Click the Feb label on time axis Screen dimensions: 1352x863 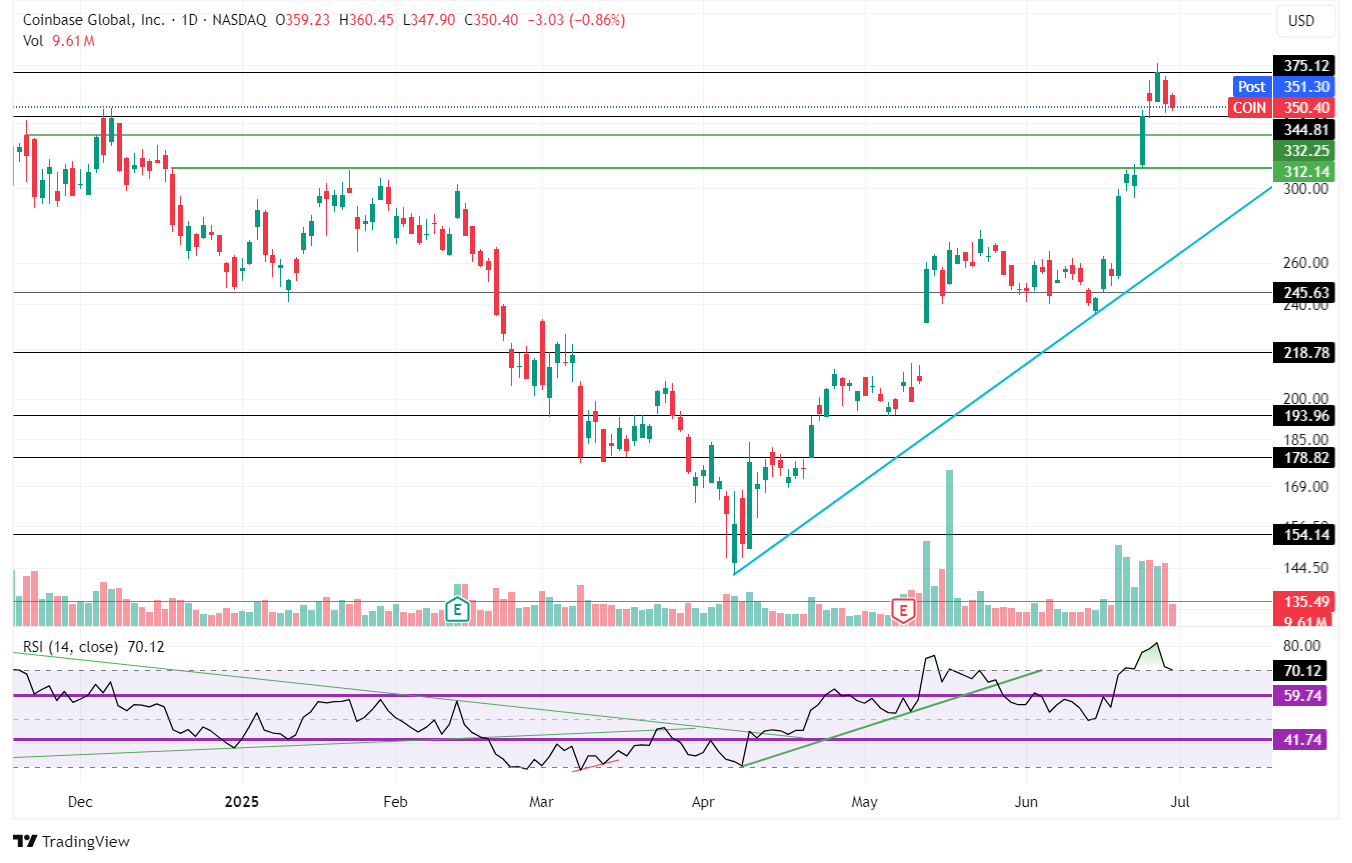[x=397, y=802]
